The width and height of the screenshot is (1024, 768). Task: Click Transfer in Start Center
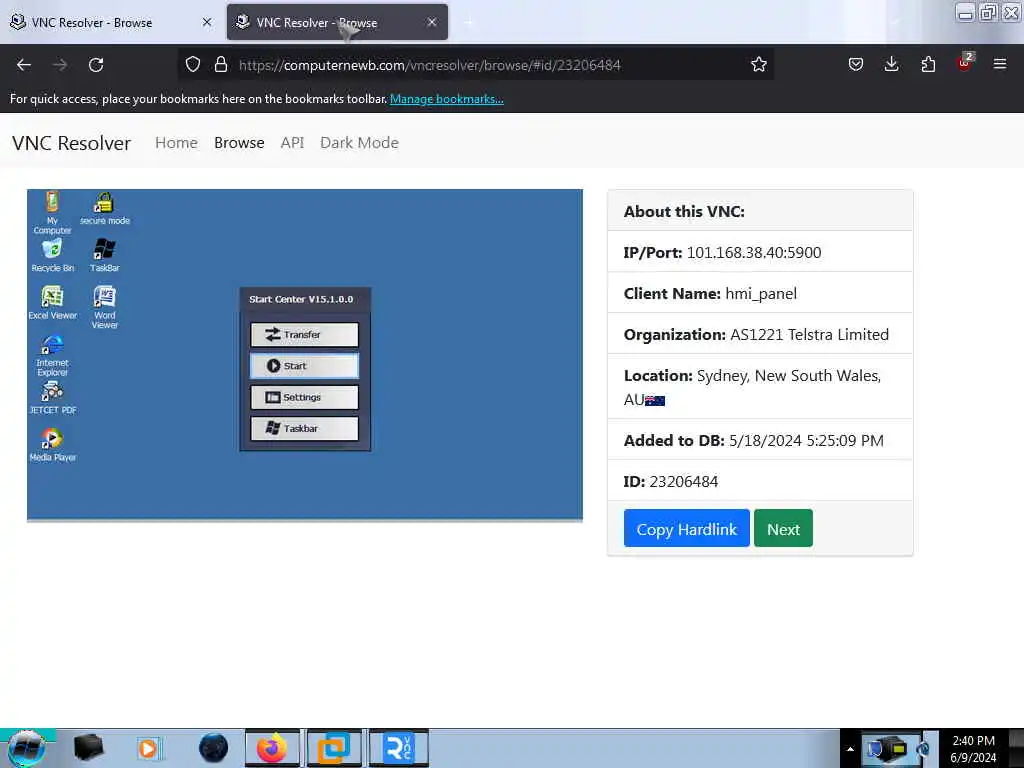(304, 334)
